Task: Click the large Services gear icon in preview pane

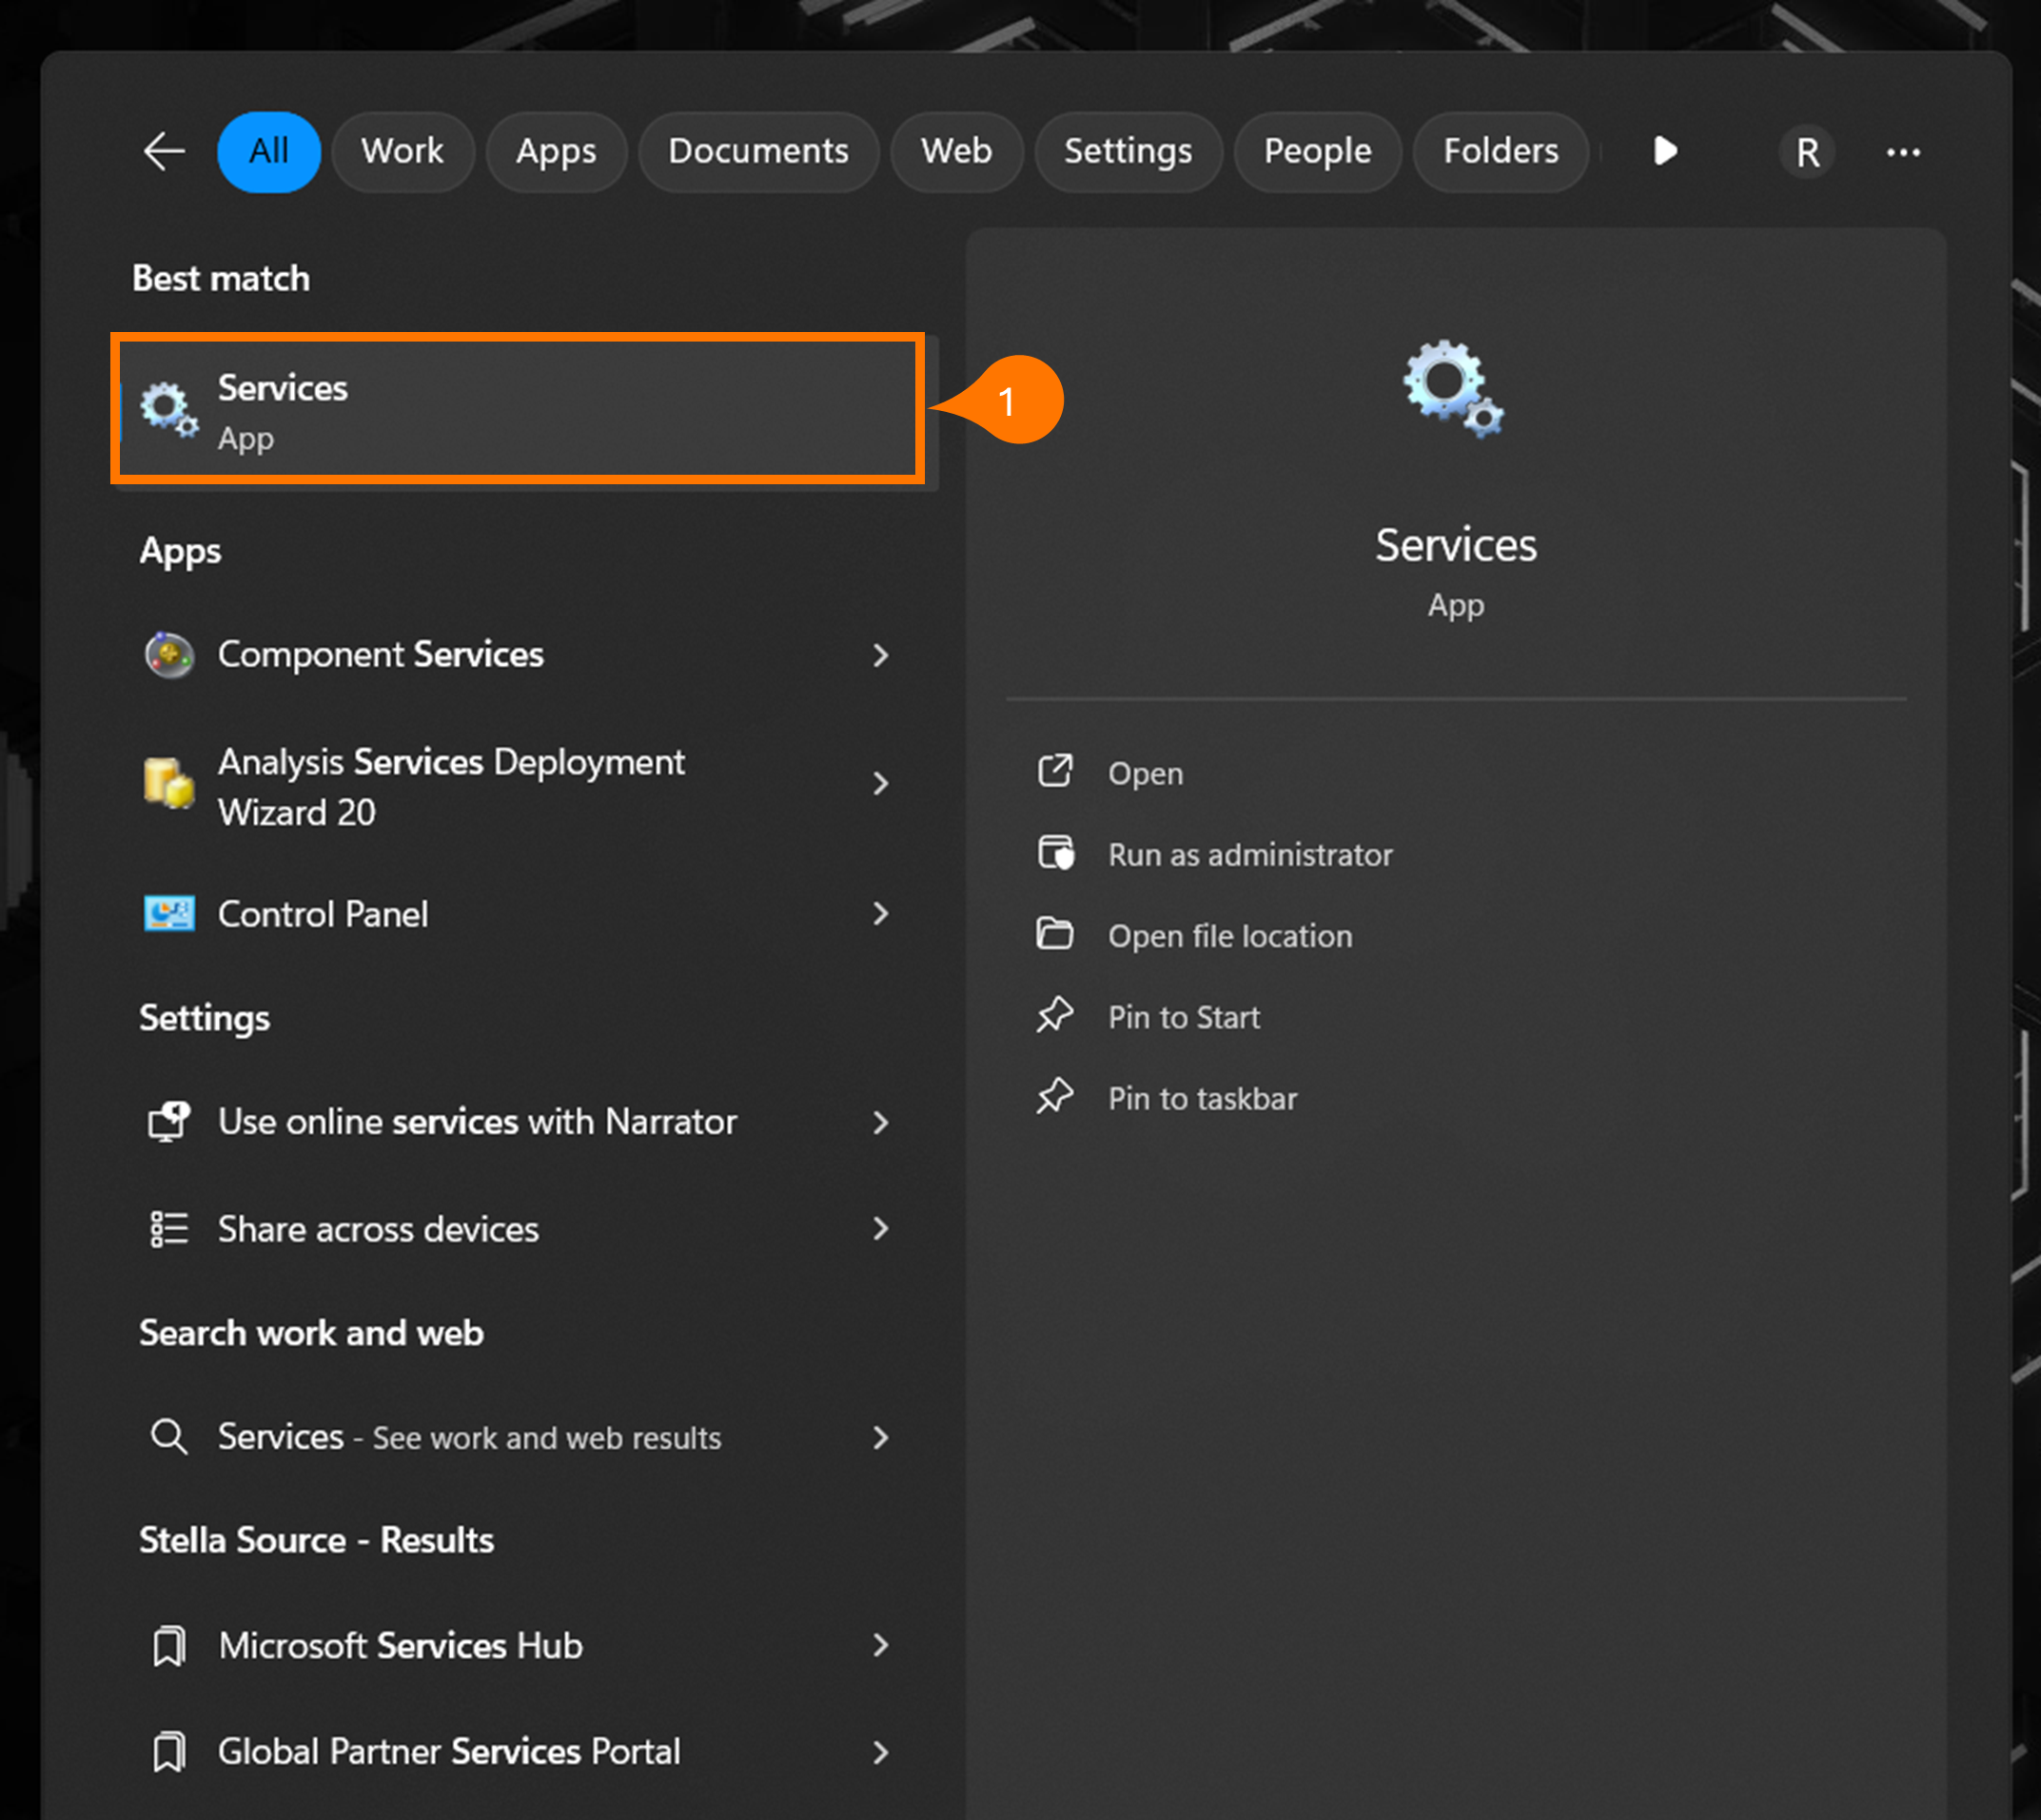Action: tap(1453, 388)
